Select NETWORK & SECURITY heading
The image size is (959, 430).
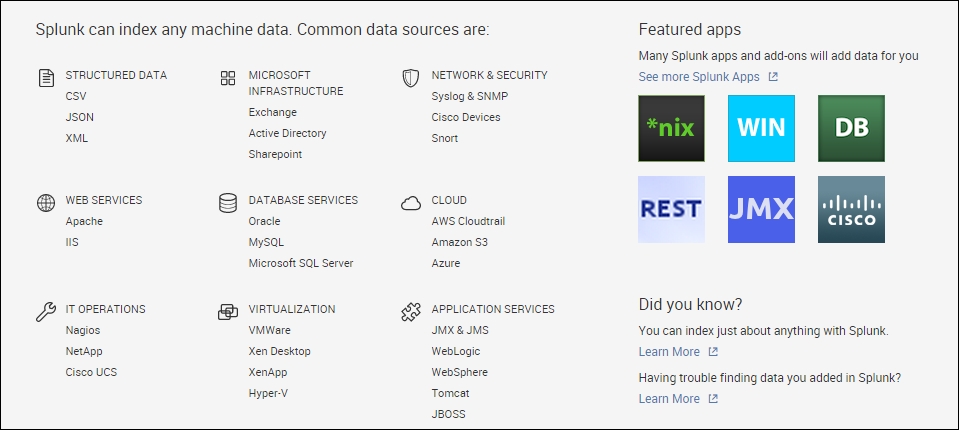pos(489,75)
